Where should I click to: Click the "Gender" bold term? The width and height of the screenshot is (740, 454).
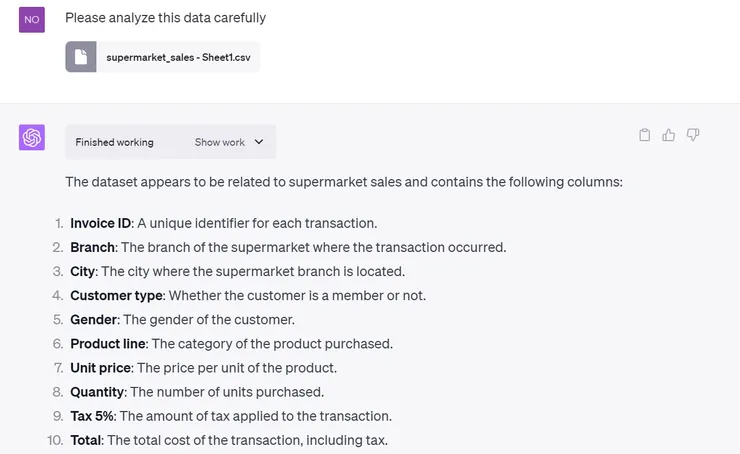click(x=93, y=319)
